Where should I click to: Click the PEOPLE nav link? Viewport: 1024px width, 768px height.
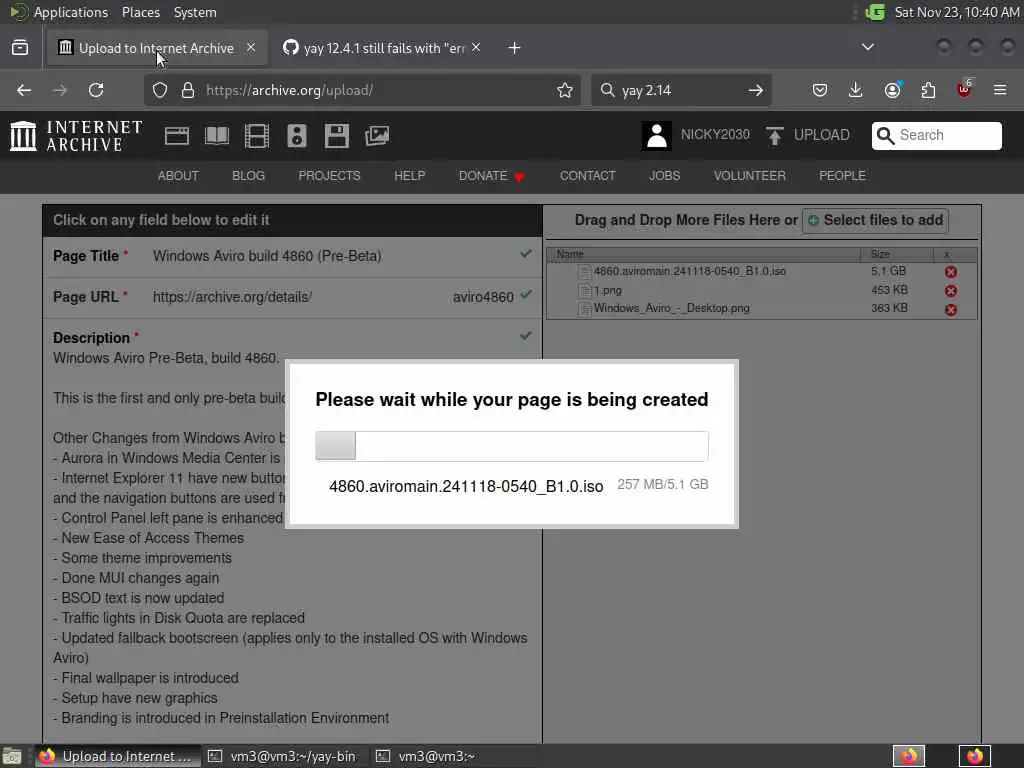coord(842,176)
